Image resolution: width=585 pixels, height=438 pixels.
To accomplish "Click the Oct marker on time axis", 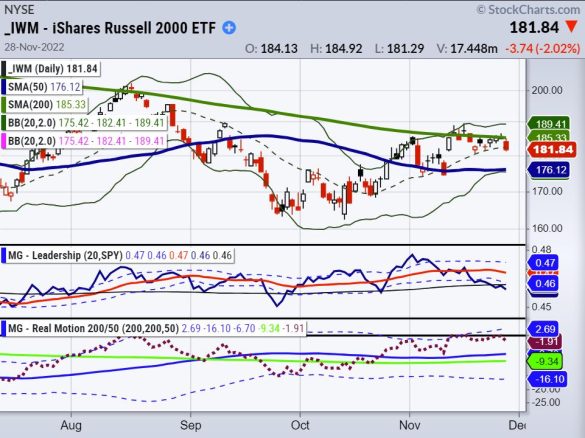I will [x=300, y=425].
